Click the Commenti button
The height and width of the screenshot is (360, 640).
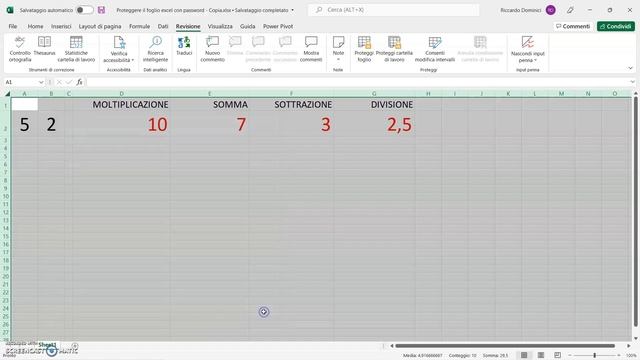point(573,26)
